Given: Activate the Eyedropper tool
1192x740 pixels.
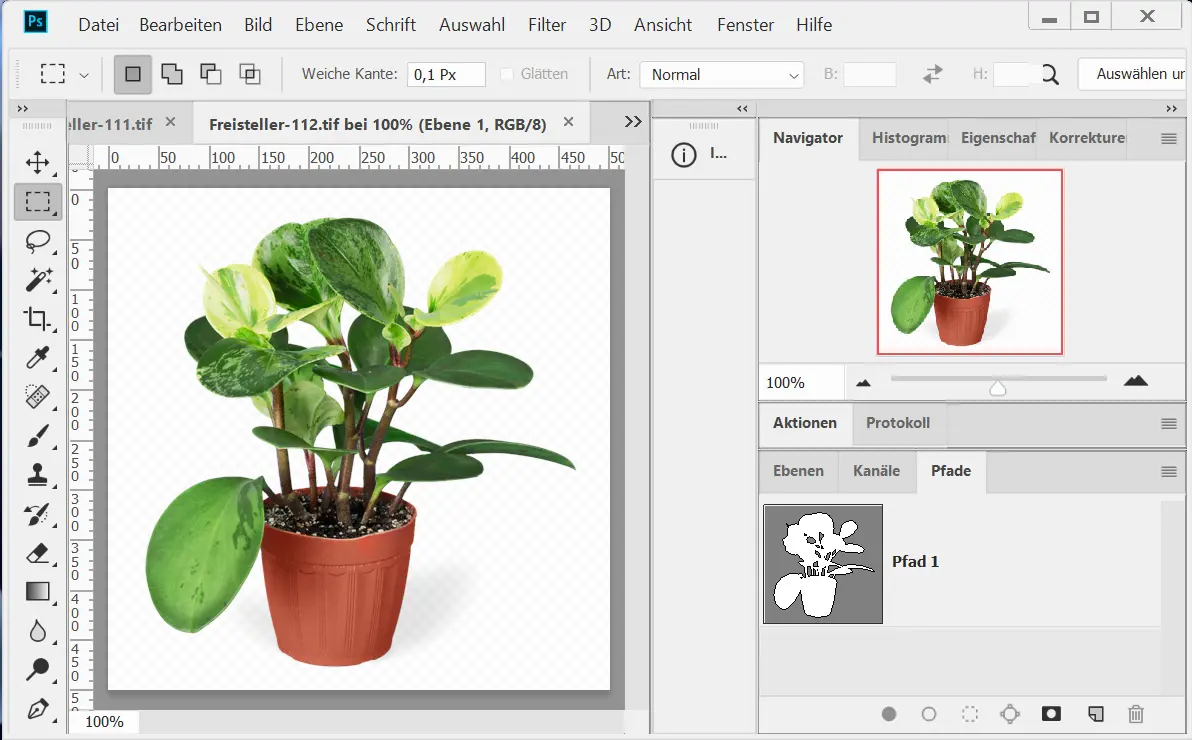Looking at the screenshot, I should tap(38, 358).
